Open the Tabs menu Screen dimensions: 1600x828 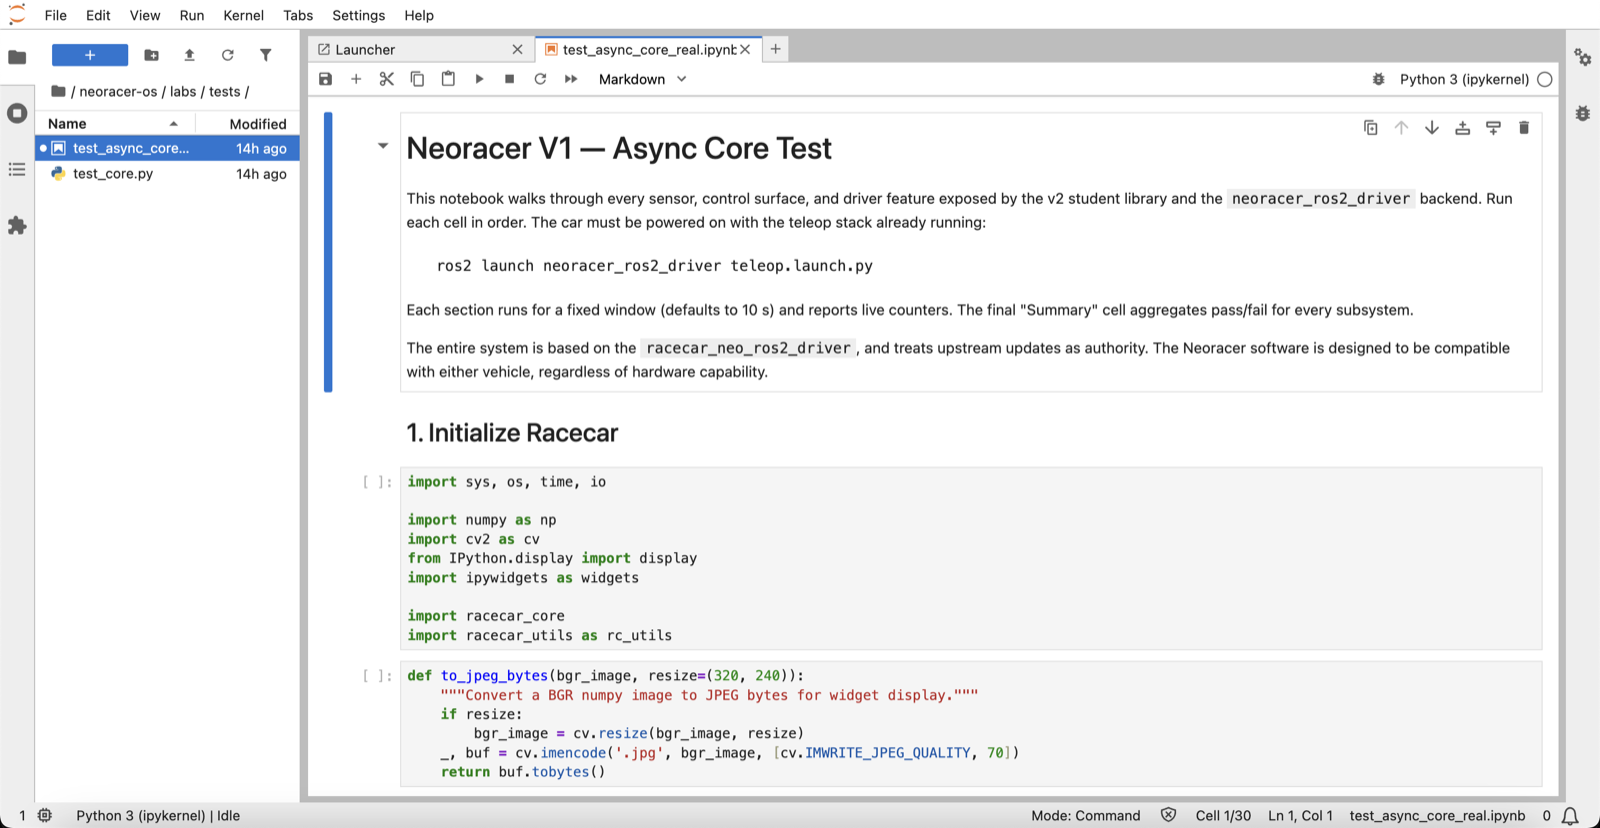[298, 15]
